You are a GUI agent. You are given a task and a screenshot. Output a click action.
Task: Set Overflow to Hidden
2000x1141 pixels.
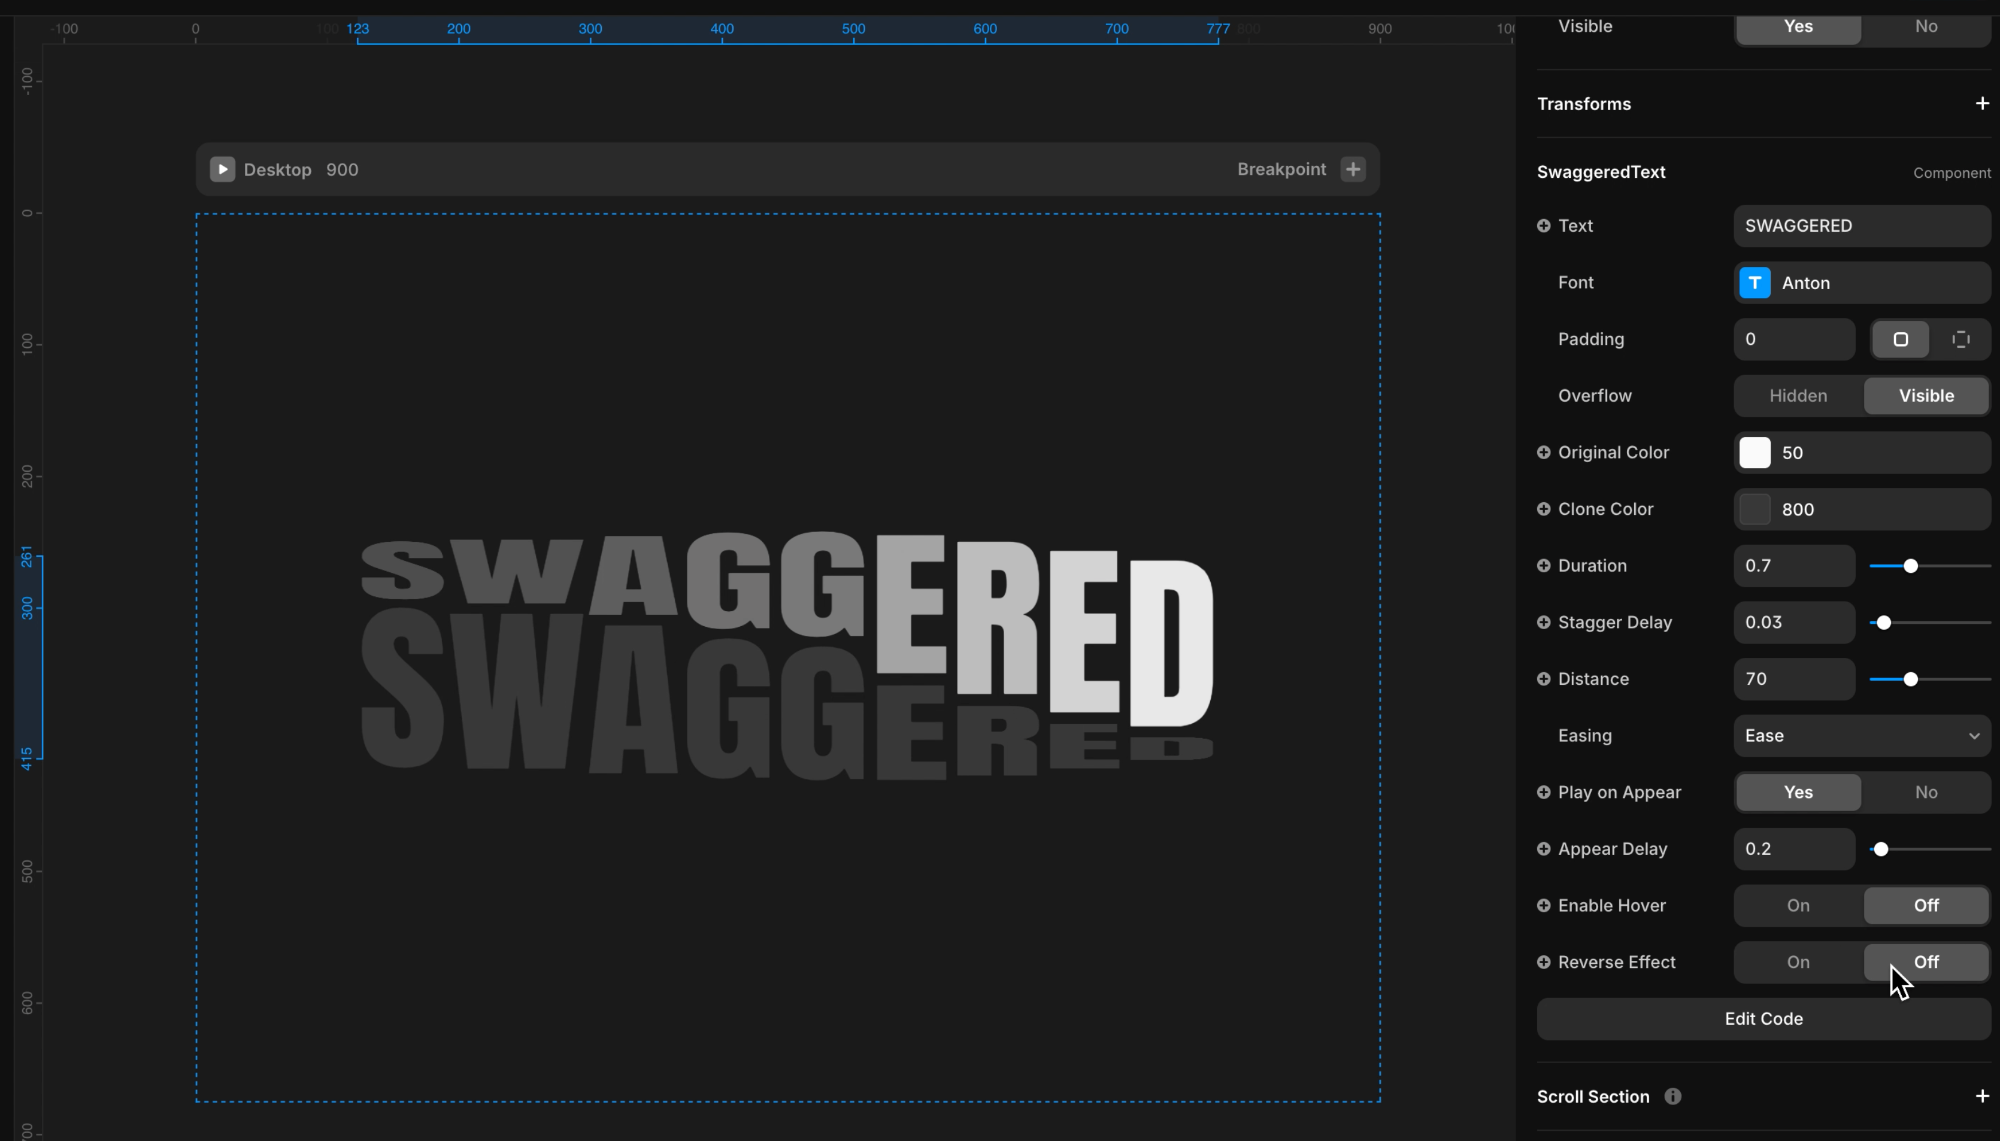pyautogui.click(x=1797, y=396)
